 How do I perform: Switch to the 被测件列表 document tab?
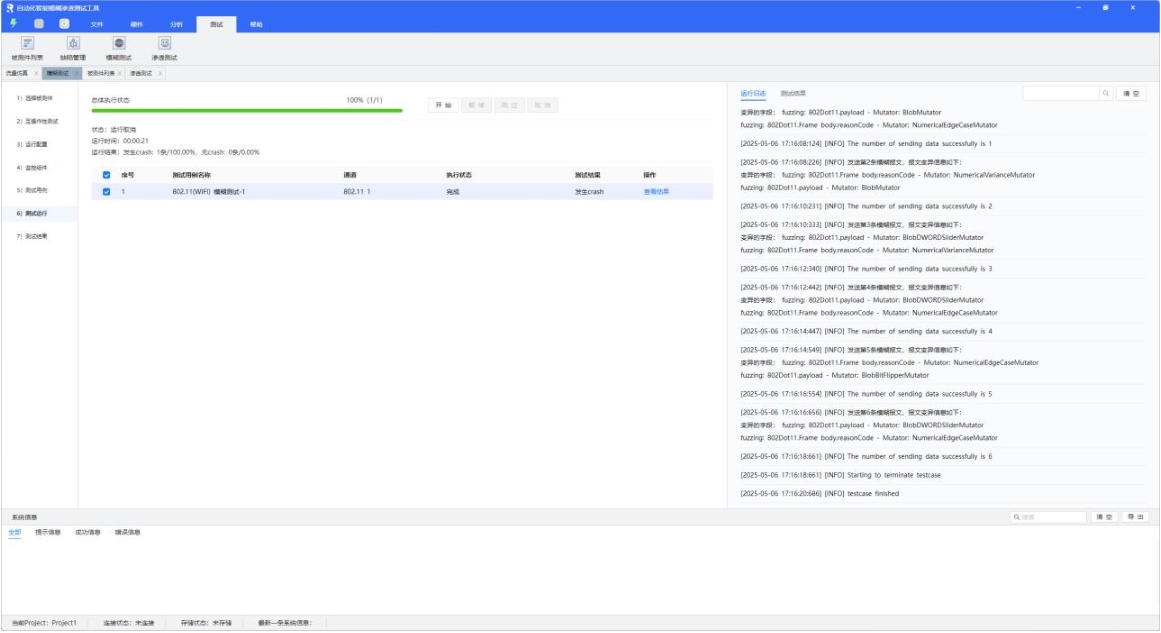[101, 73]
